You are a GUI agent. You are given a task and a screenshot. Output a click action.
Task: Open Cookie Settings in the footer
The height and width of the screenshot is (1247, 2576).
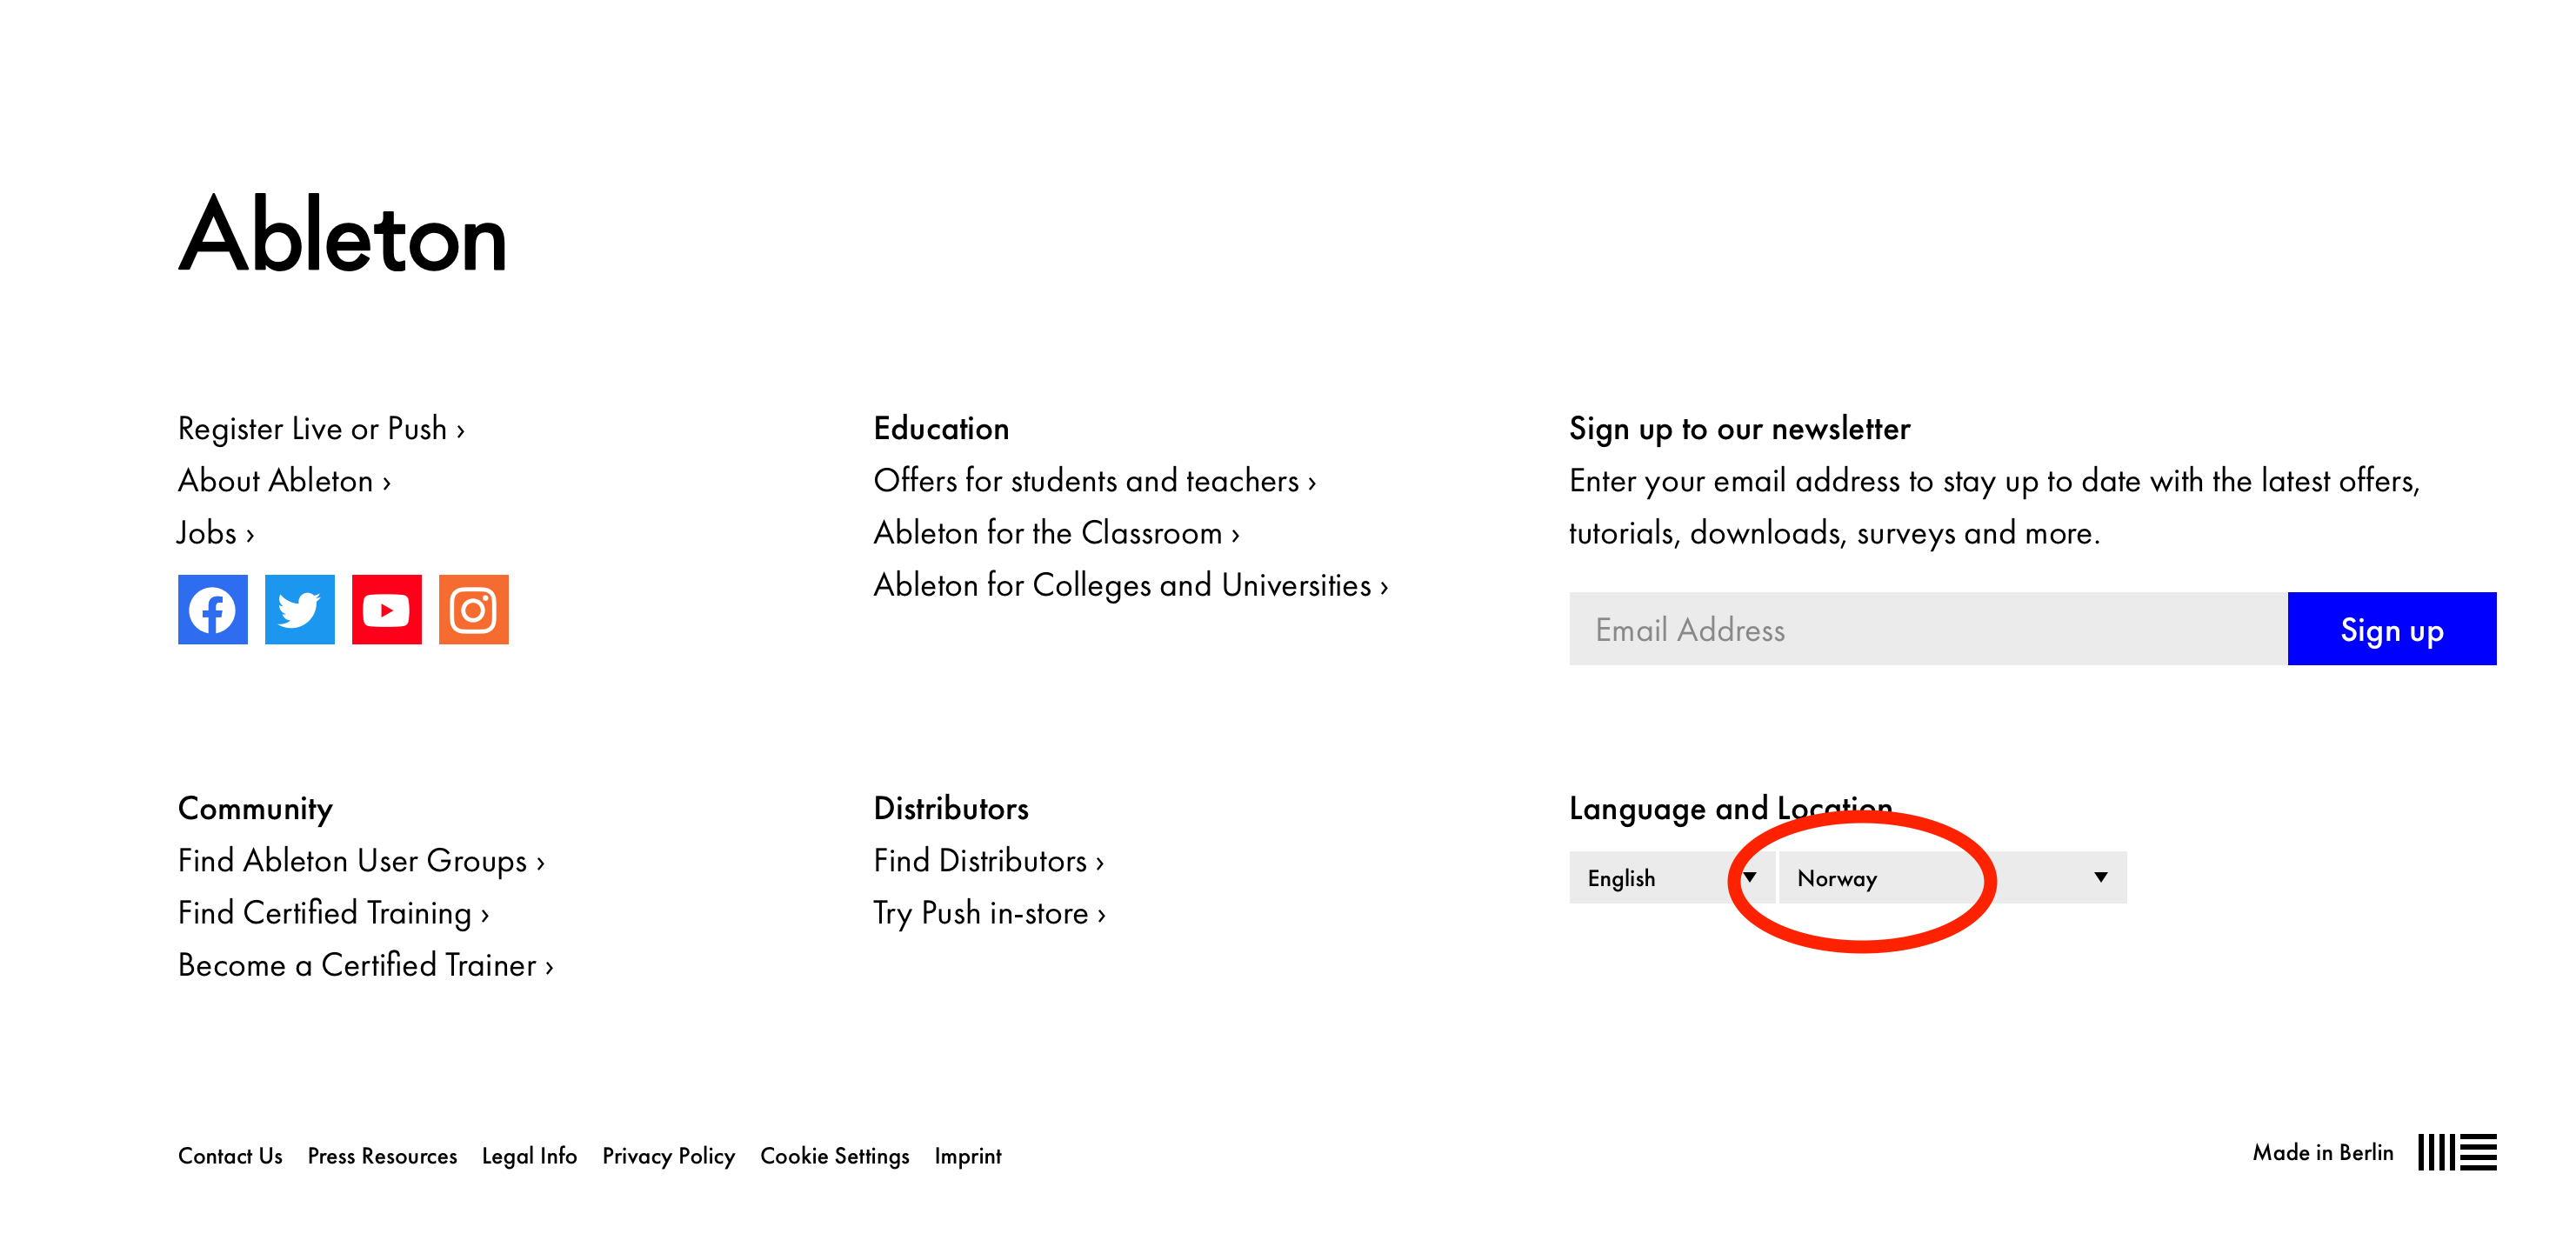[834, 1155]
